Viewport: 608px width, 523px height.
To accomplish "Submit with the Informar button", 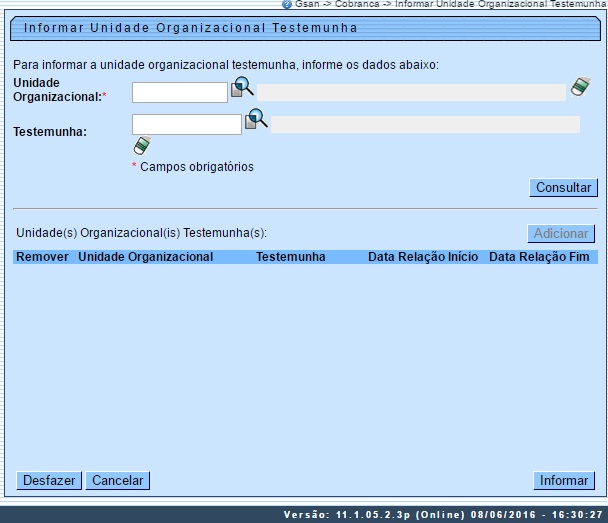I will 564,481.
